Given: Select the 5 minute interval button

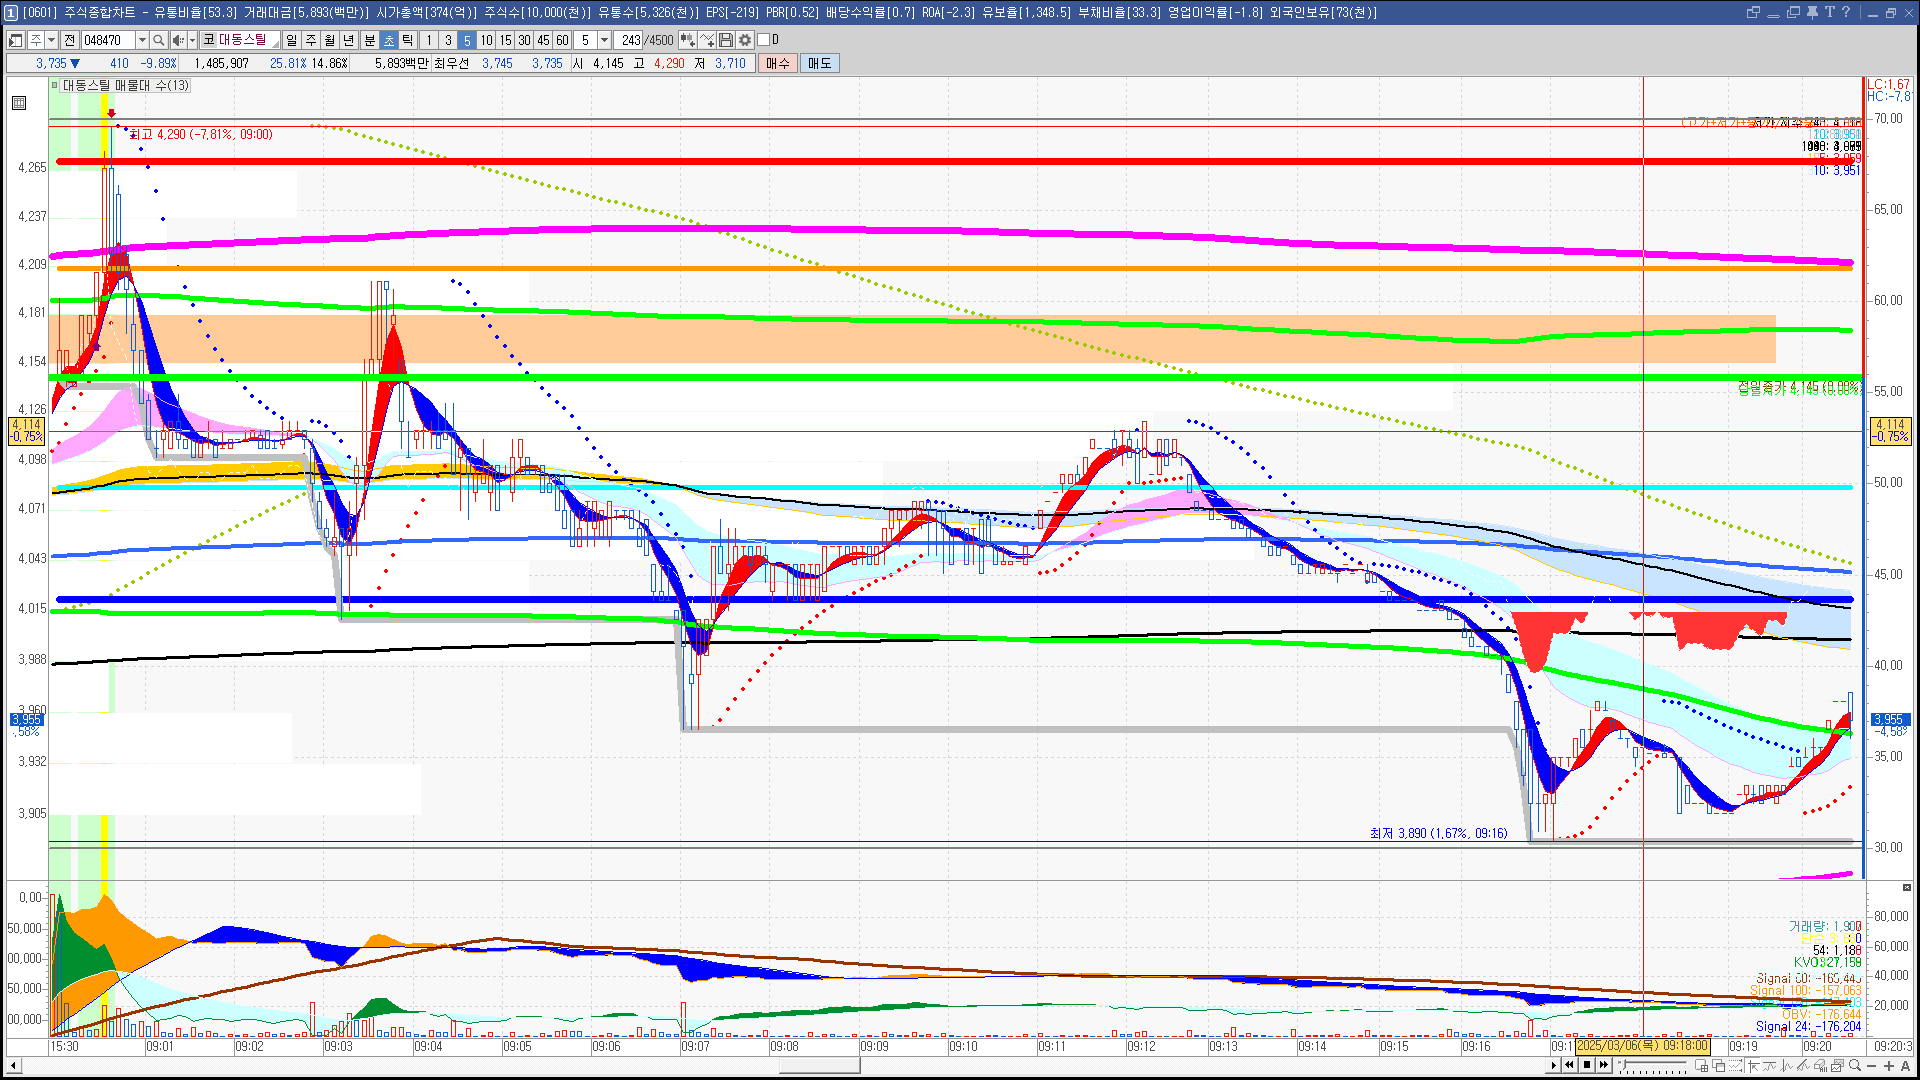Looking at the screenshot, I should (467, 40).
